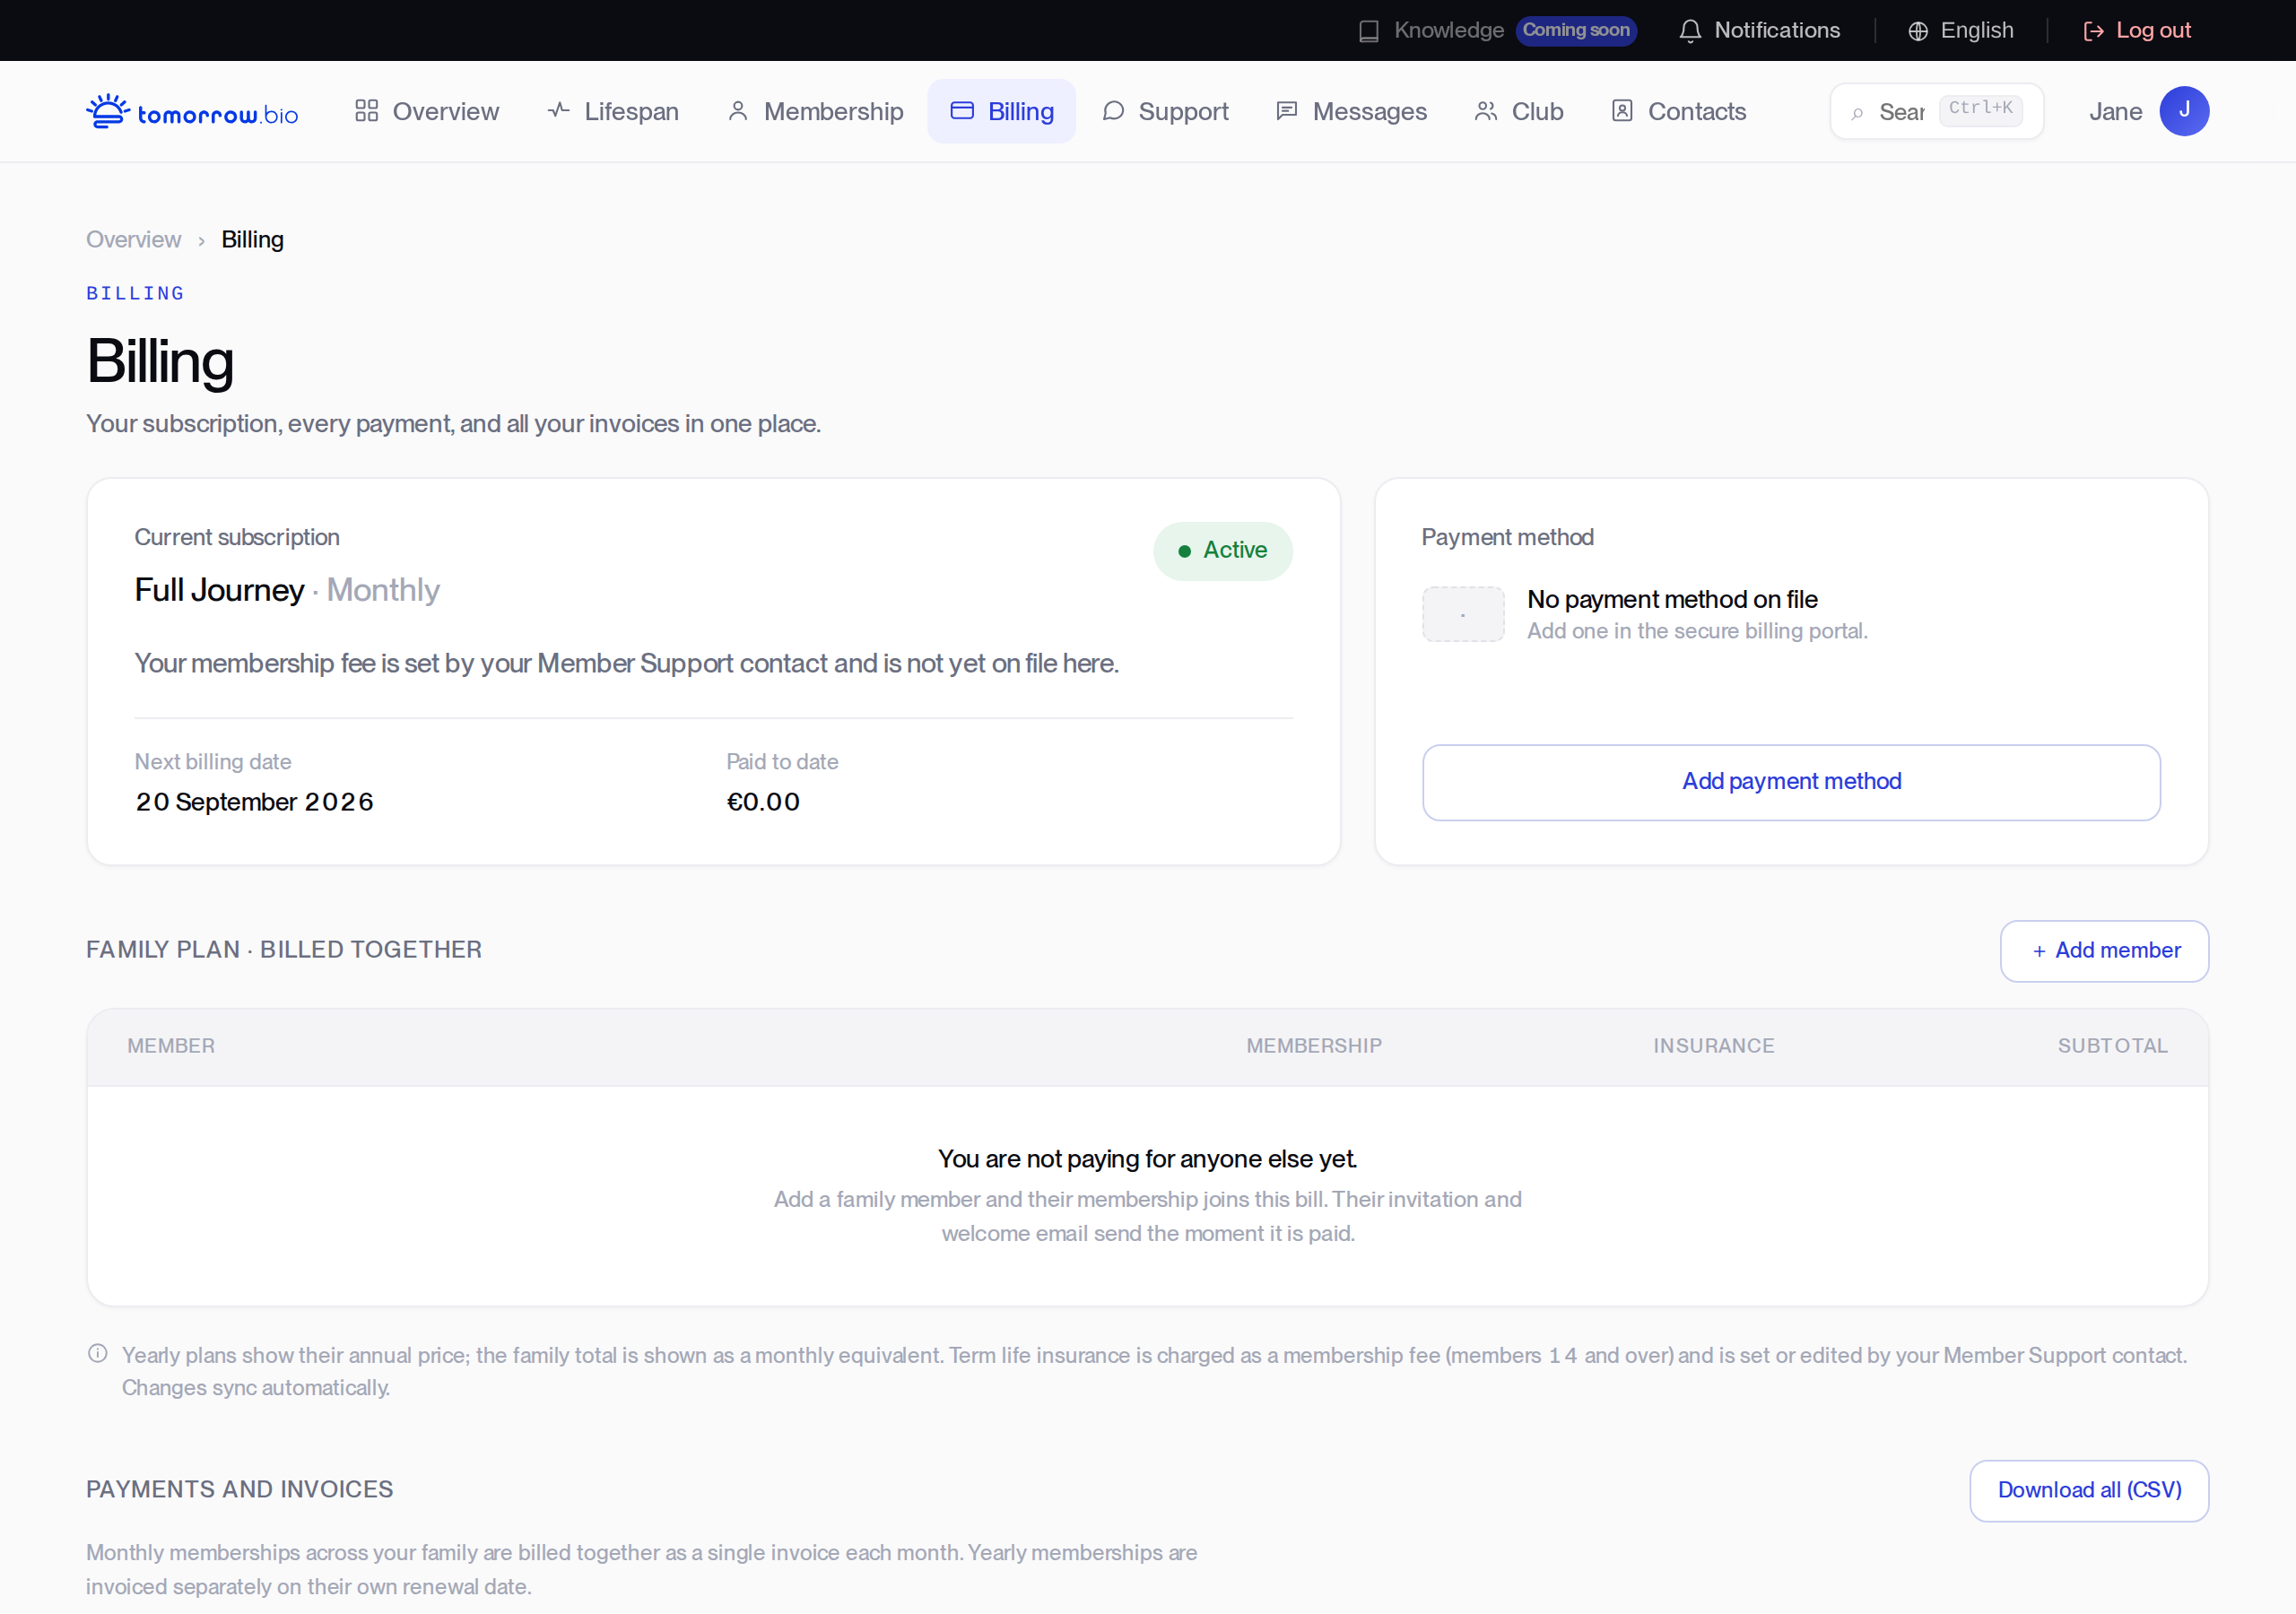Click the Lifespan pulse icon

tap(559, 111)
